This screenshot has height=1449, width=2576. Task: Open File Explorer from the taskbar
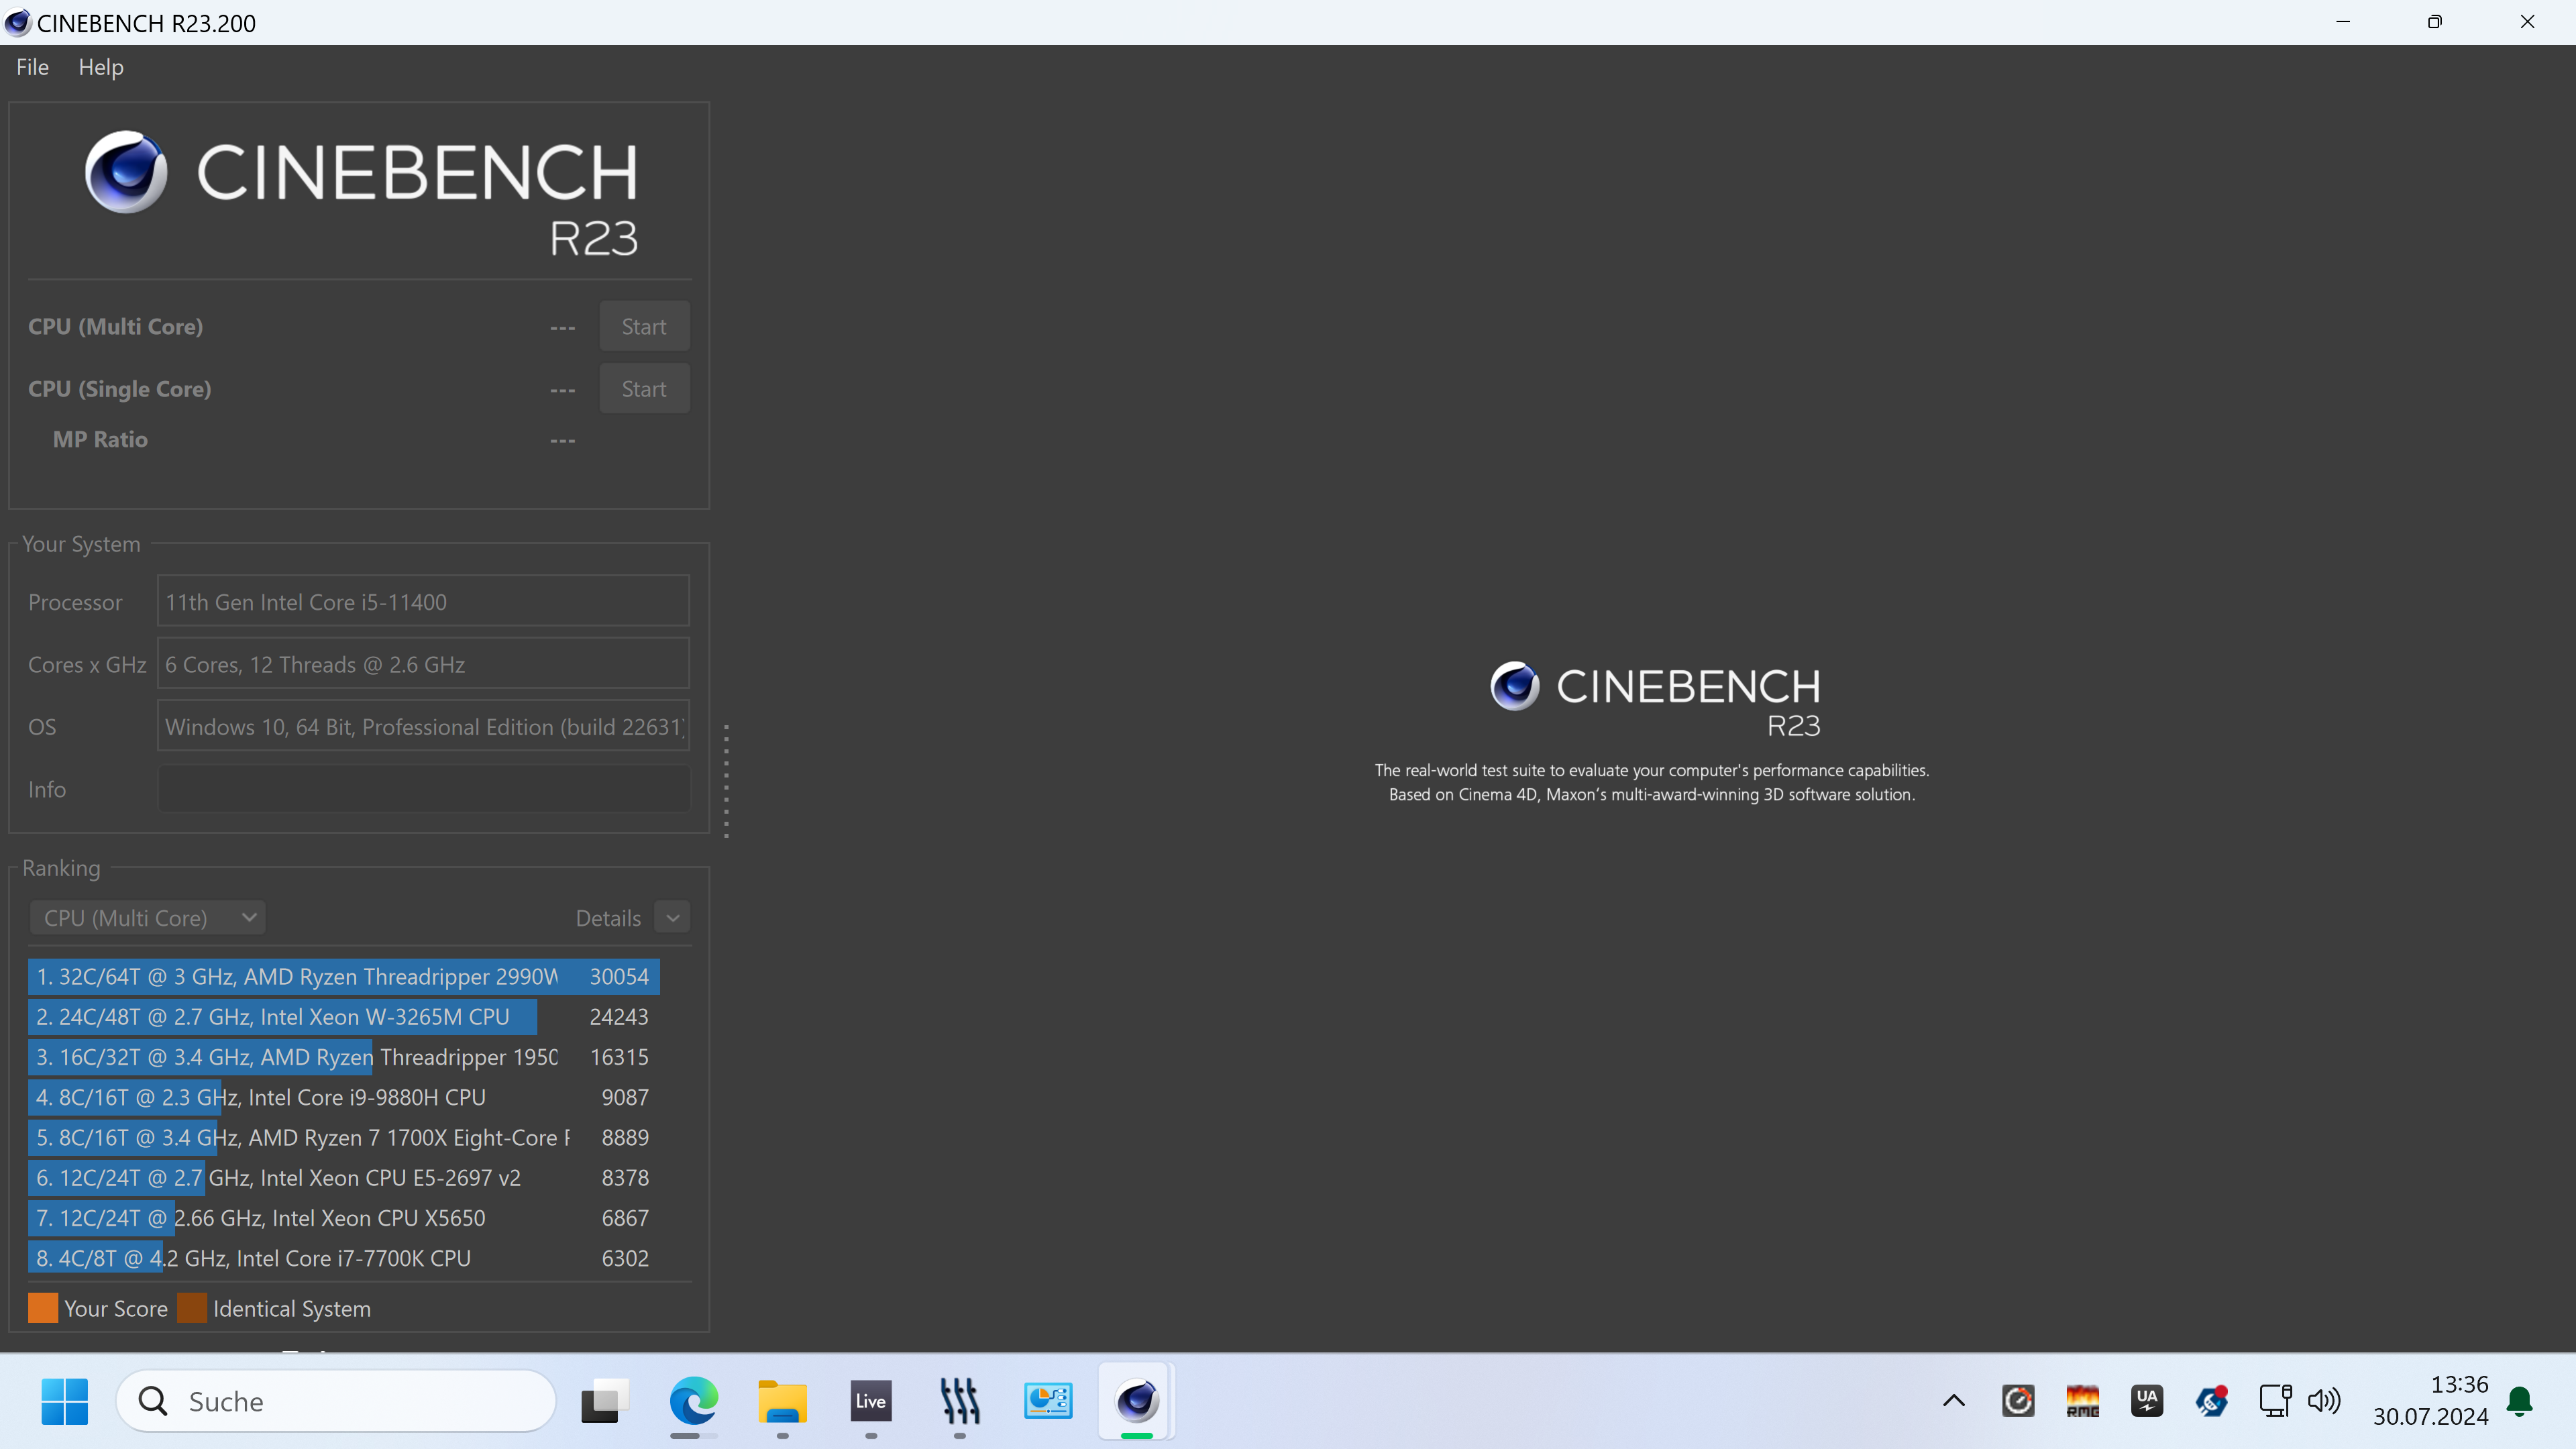click(782, 1401)
